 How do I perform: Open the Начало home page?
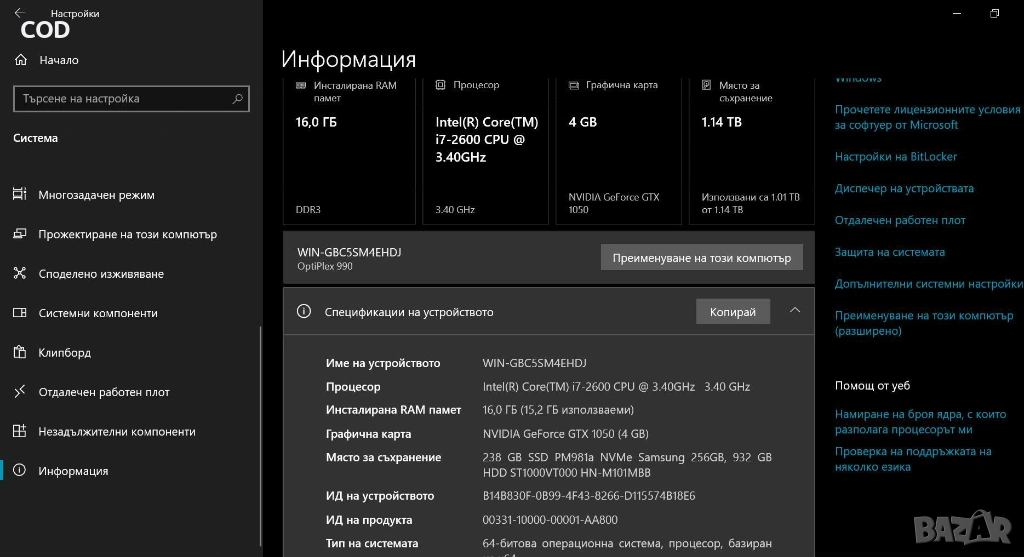tap(59, 60)
